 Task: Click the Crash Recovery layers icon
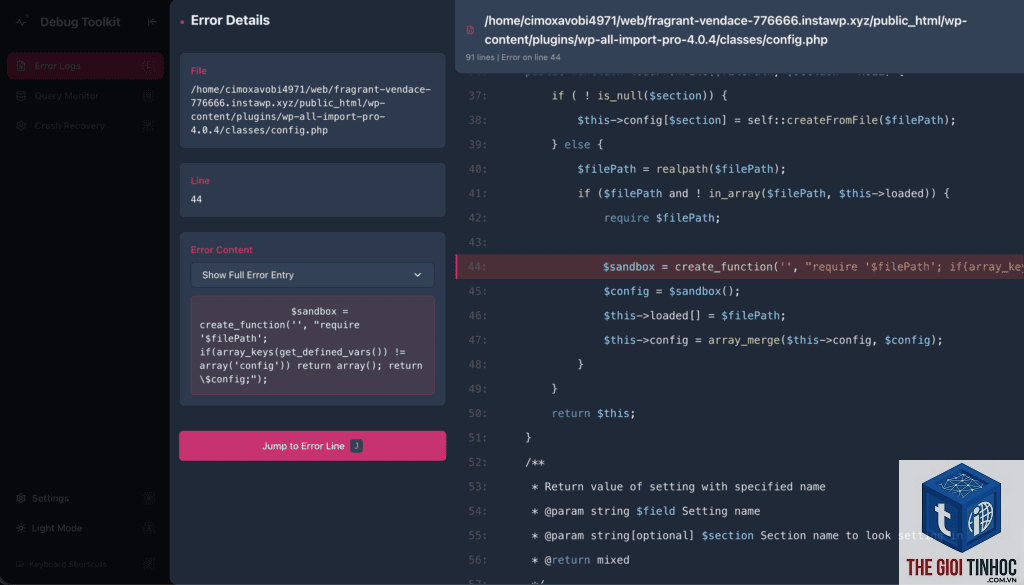21,125
